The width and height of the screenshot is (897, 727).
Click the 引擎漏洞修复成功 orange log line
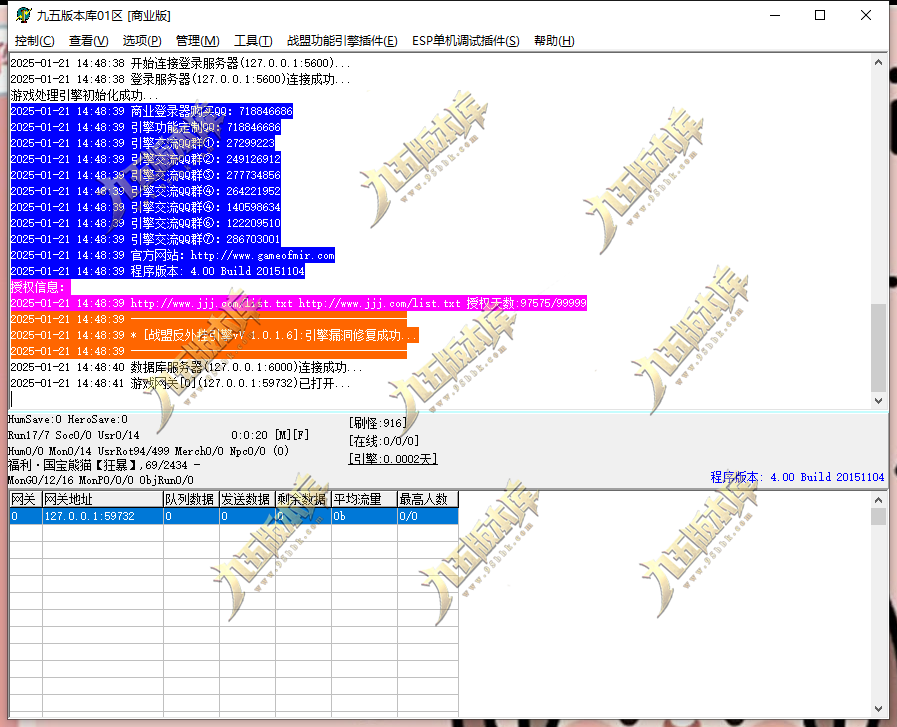215,335
